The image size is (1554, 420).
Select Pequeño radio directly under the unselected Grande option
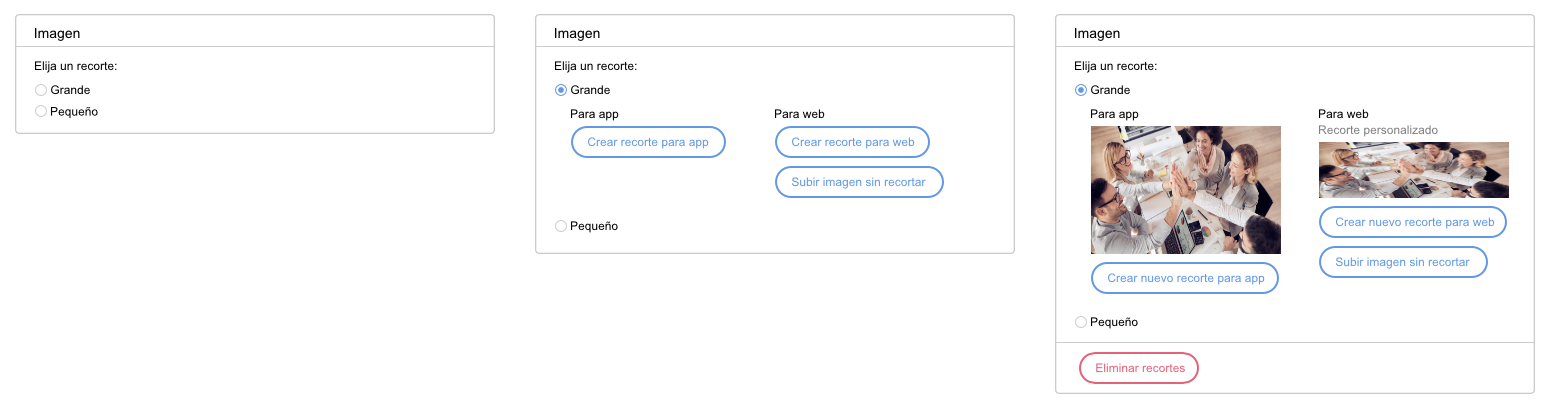tap(41, 111)
